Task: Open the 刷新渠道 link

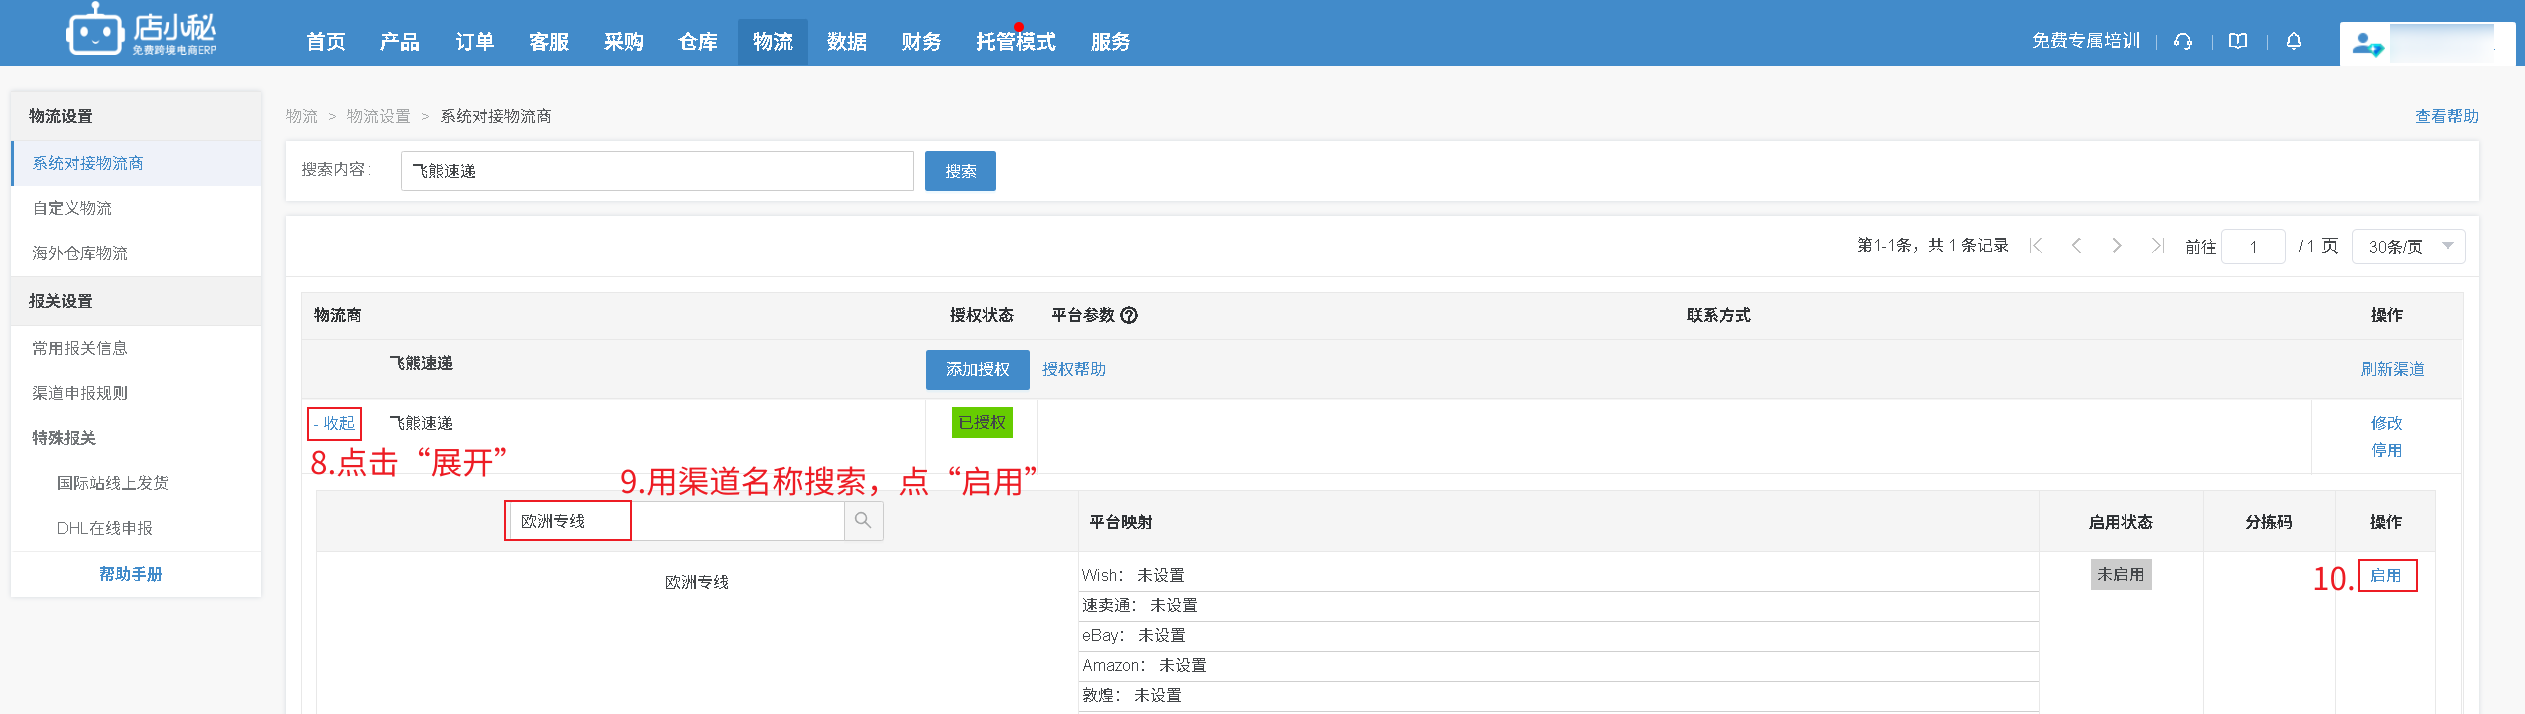Action: click(x=2391, y=369)
